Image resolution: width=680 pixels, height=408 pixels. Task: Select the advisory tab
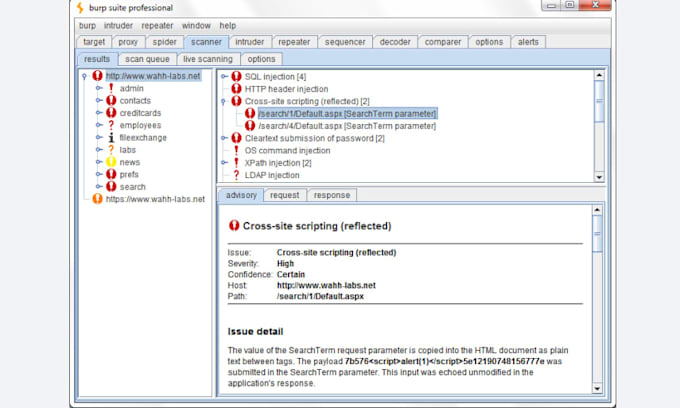click(x=241, y=195)
